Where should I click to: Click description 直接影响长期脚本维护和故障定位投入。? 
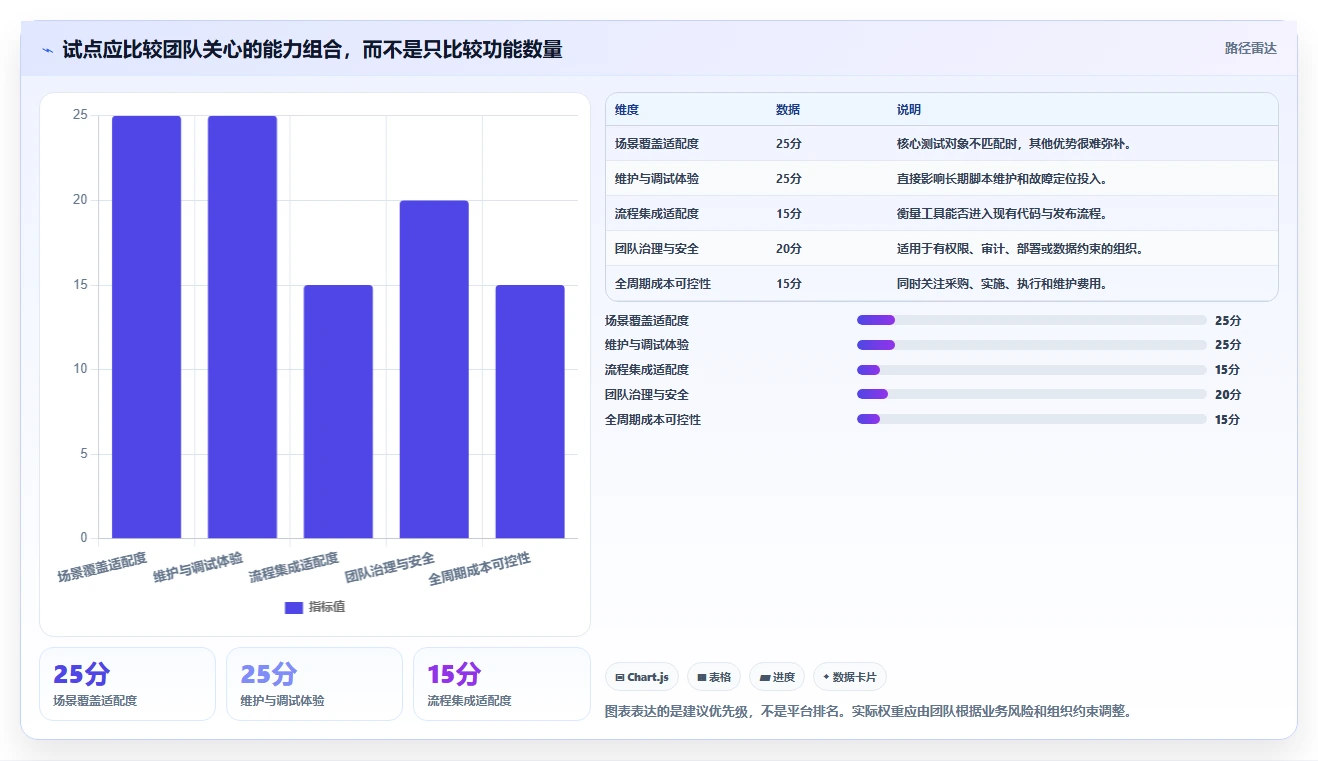(x=1002, y=179)
